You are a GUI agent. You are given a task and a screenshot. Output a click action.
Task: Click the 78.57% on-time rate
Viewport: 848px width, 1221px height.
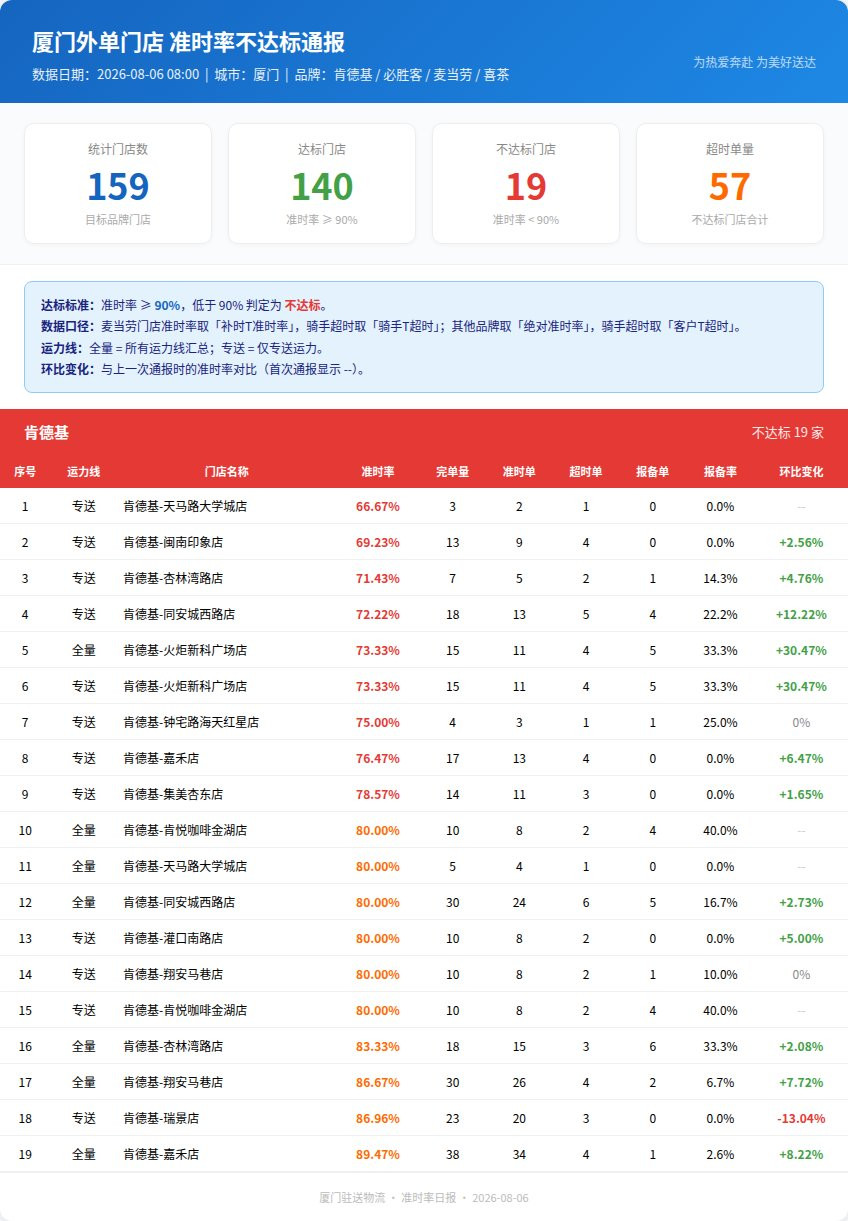coord(378,794)
